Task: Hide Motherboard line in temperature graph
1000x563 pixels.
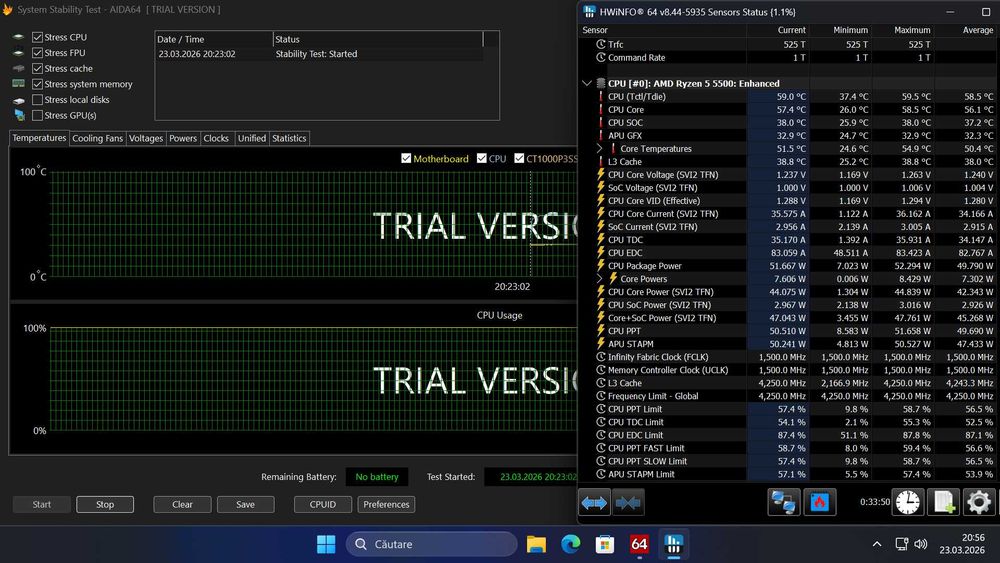Action: point(406,158)
